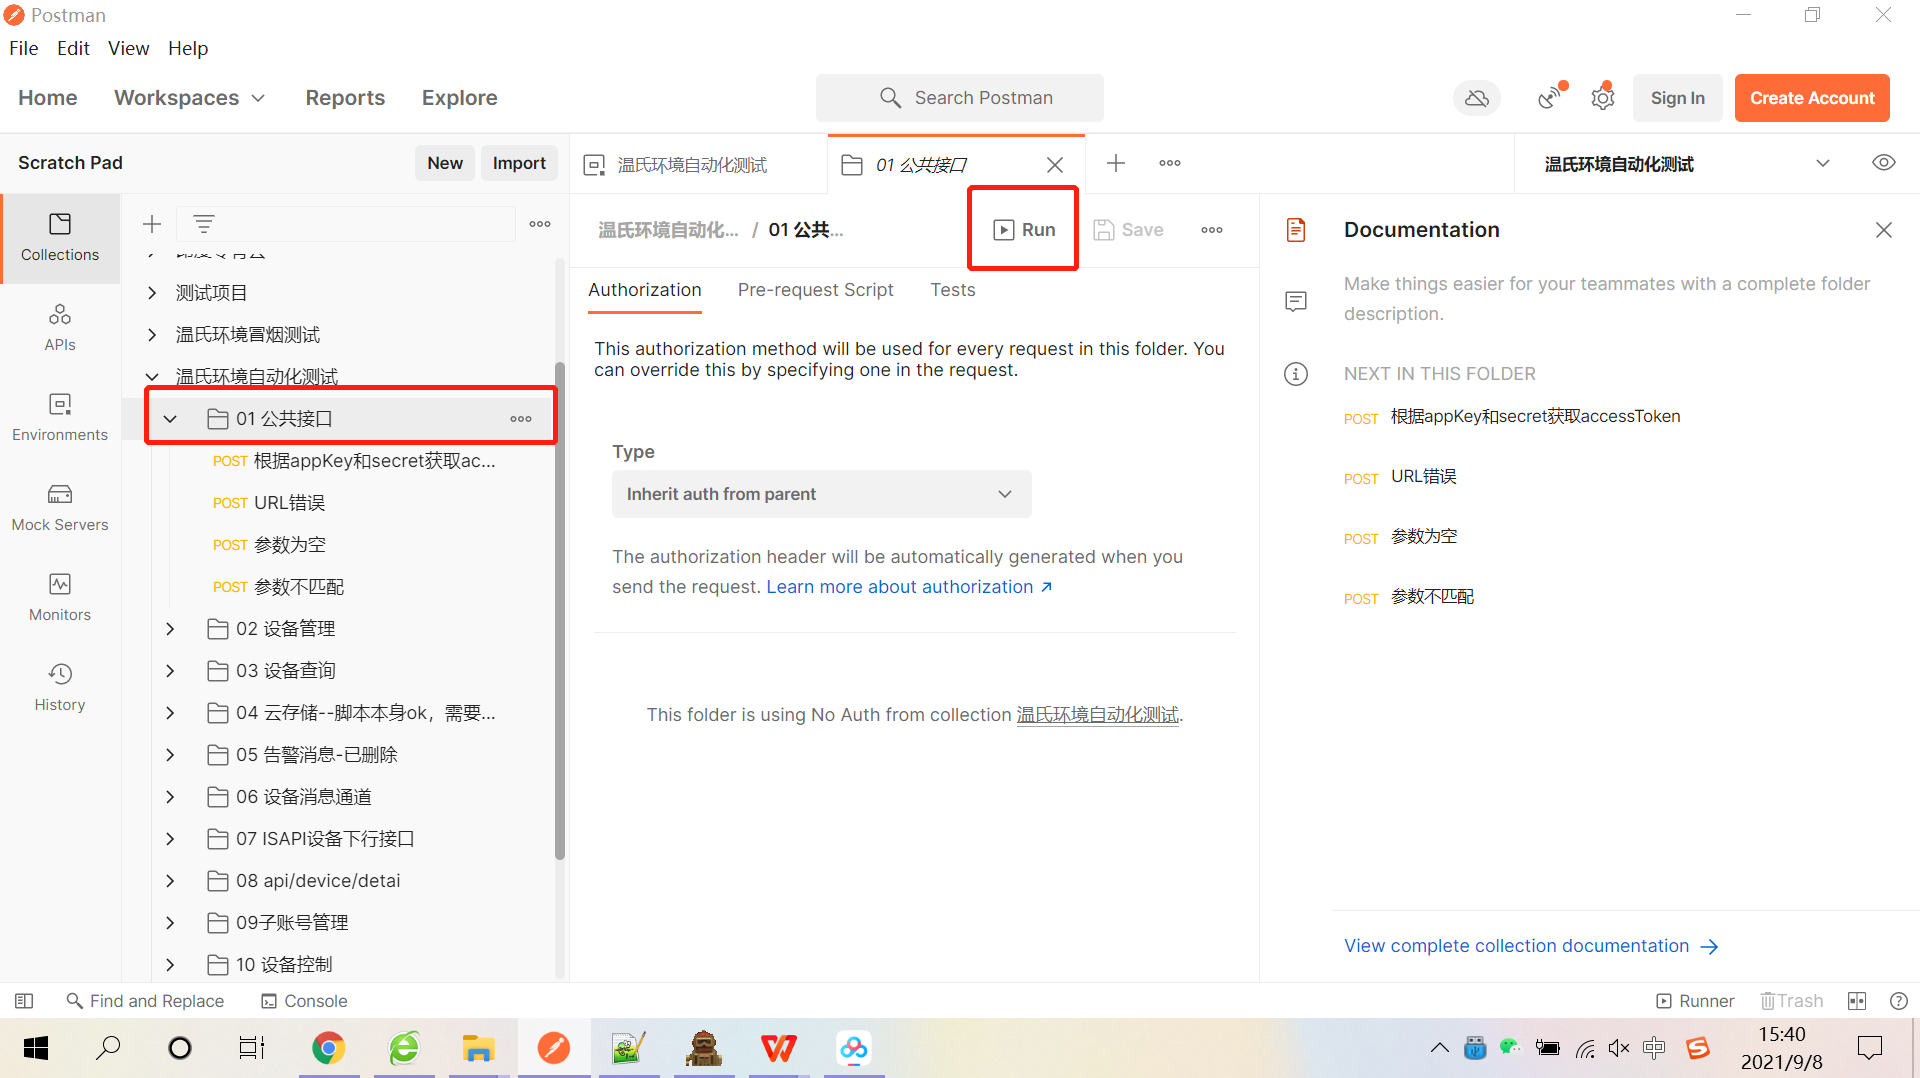Open Learn more about authorization link

[x=909, y=587]
